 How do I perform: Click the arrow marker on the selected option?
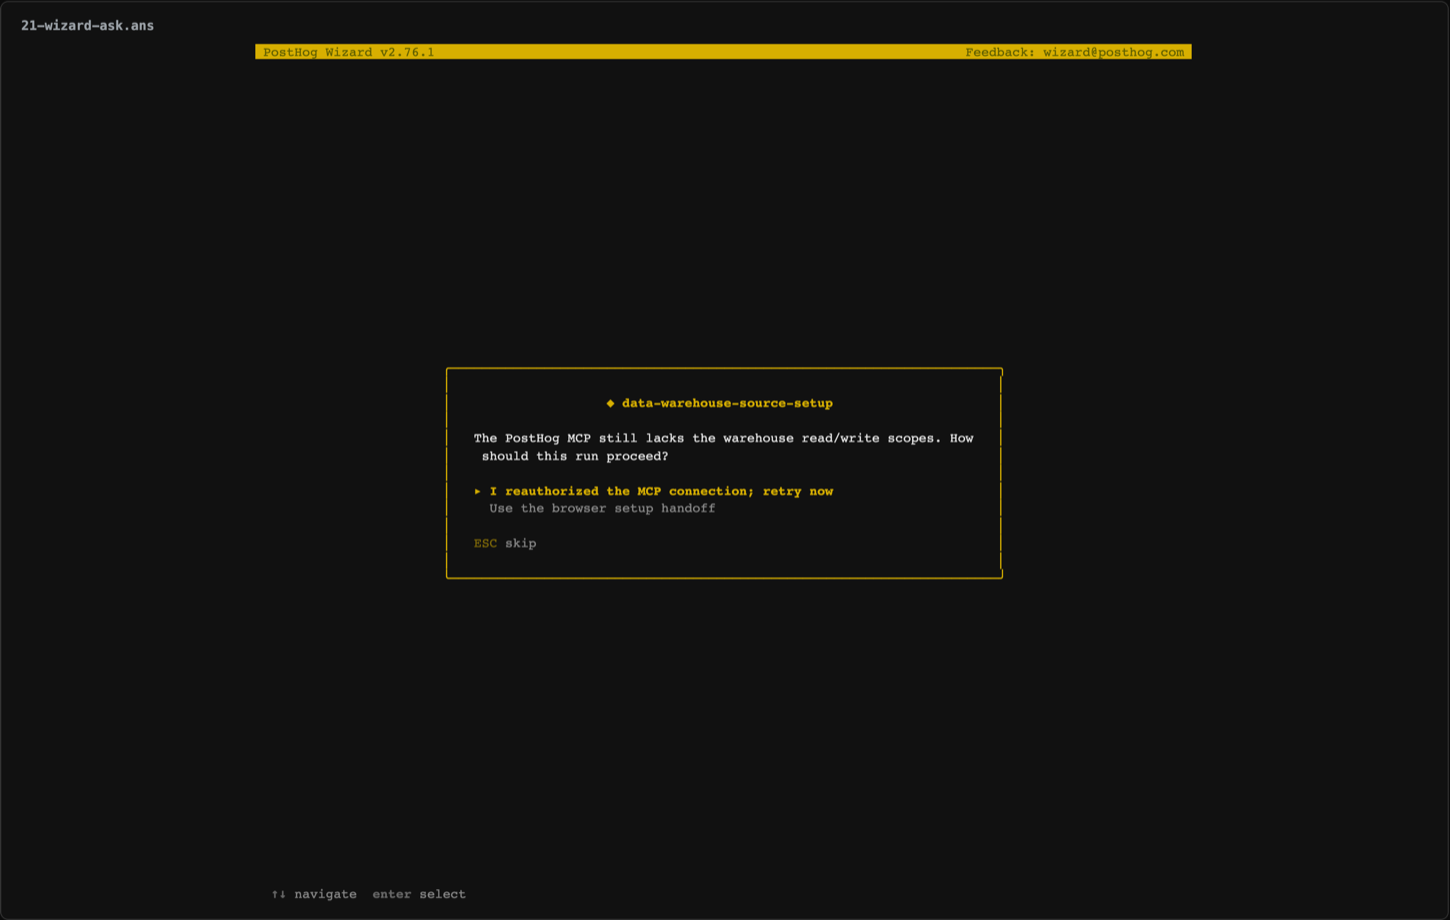coord(478,491)
